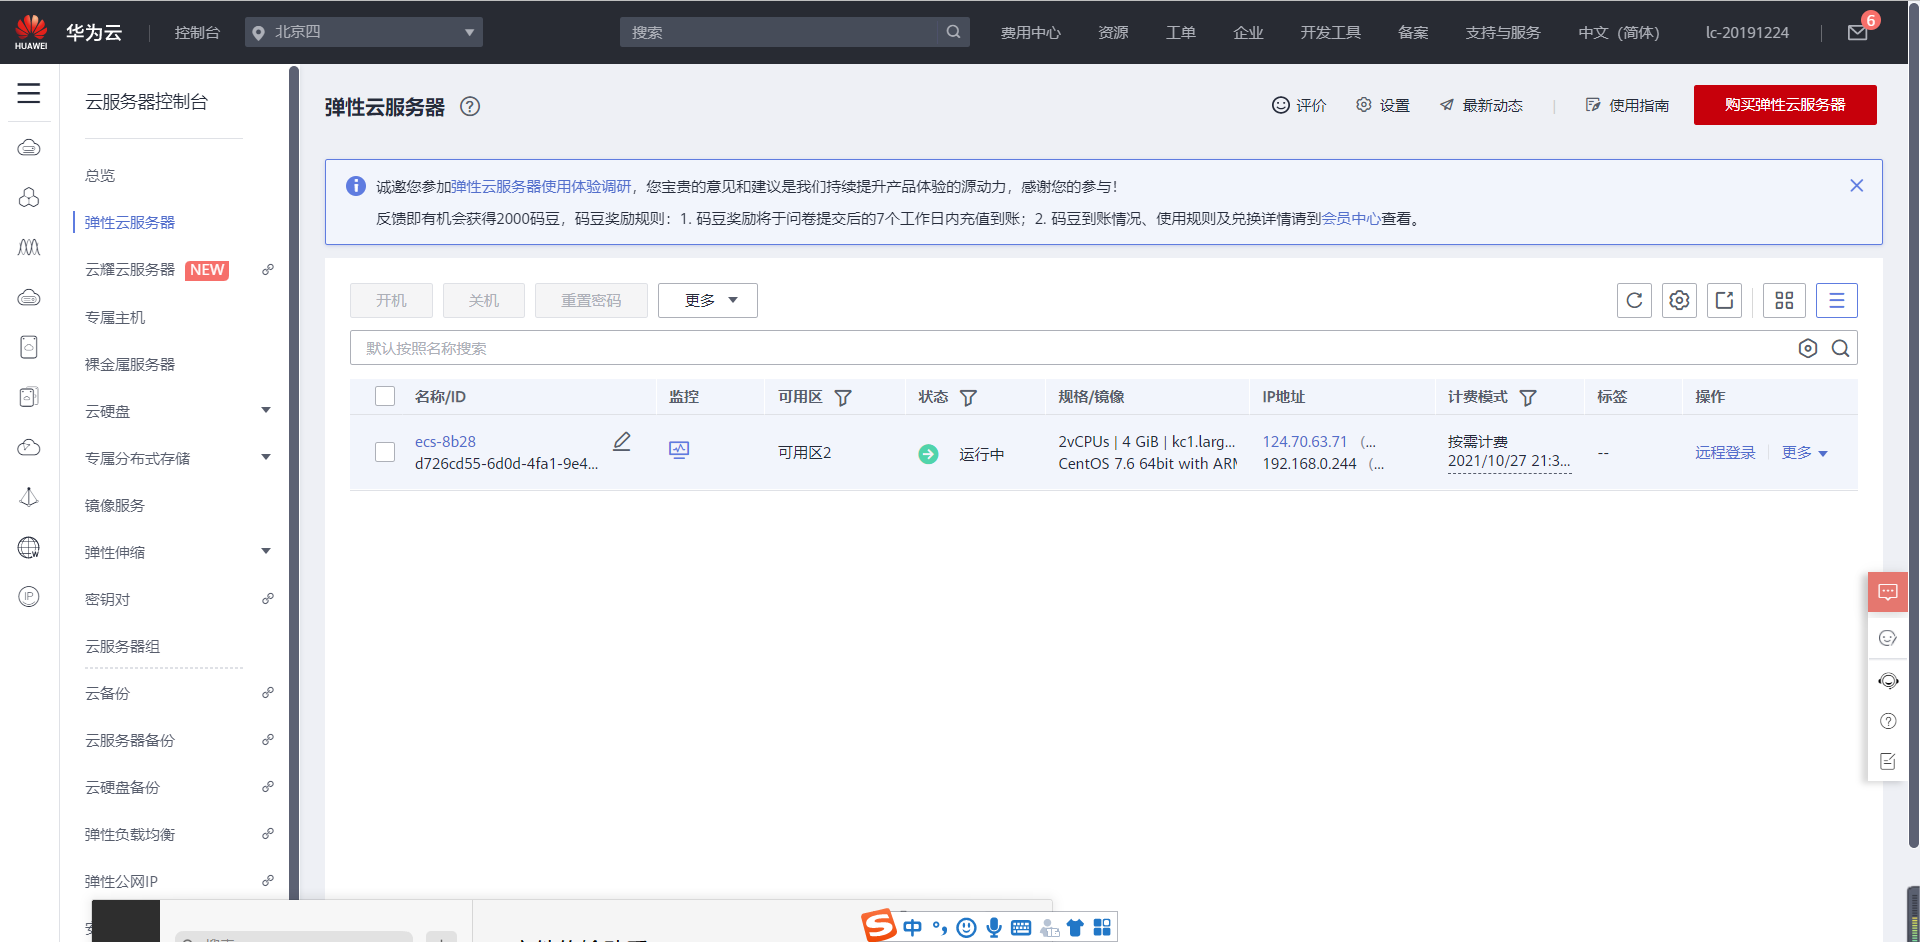Click the customer service headset icon
The image size is (1920, 942).
point(1887,681)
